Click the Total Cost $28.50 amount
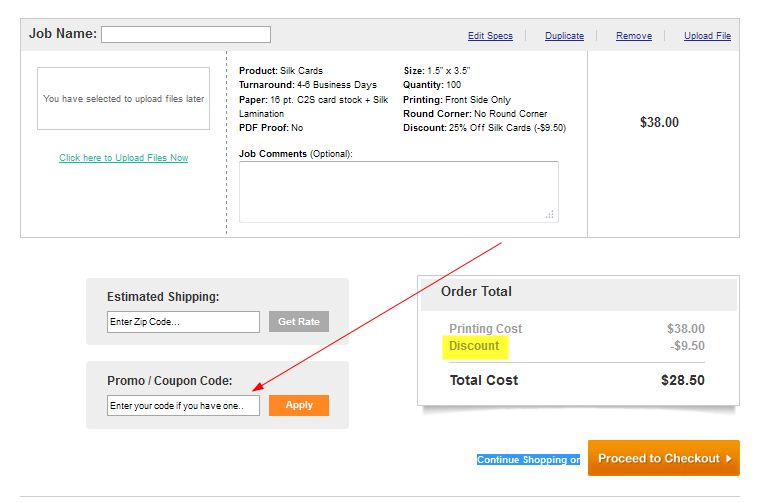The image size is (758, 502). coord(683,380)
